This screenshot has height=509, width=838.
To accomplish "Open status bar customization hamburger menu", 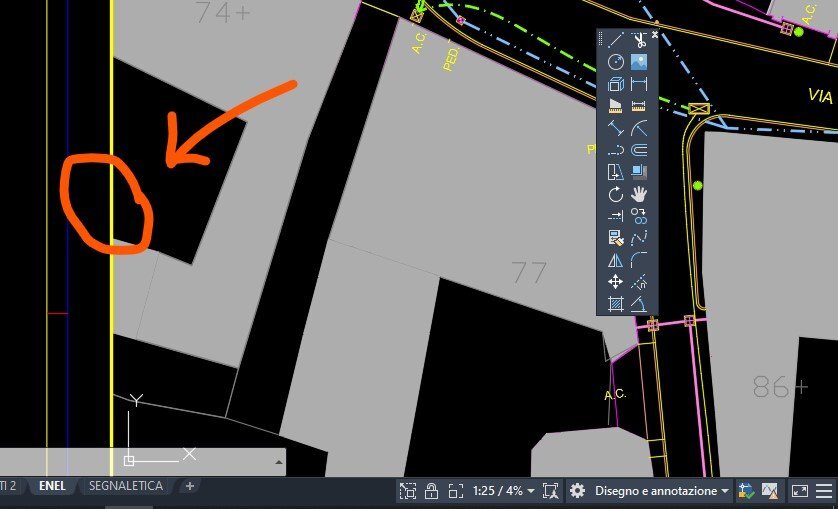I will click(x=825, y=490).
